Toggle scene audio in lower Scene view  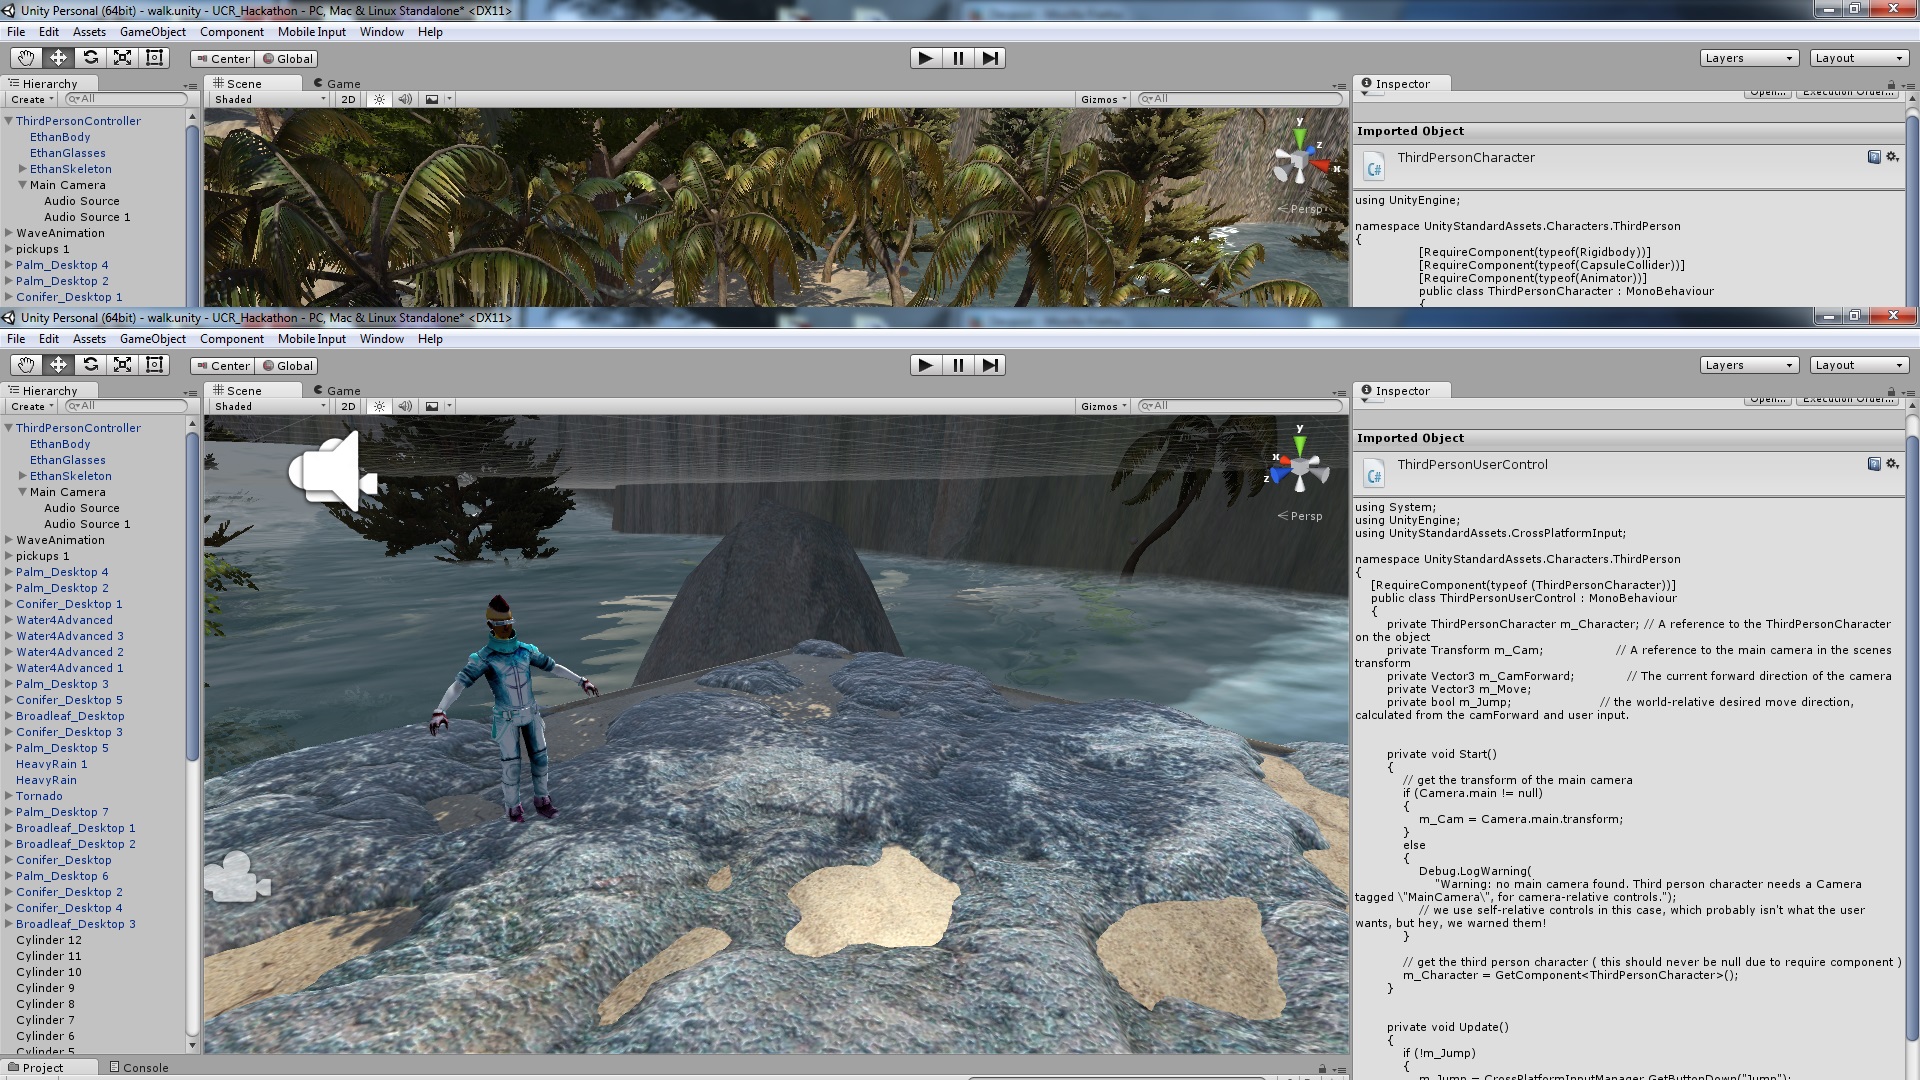(x=405, y=406)
